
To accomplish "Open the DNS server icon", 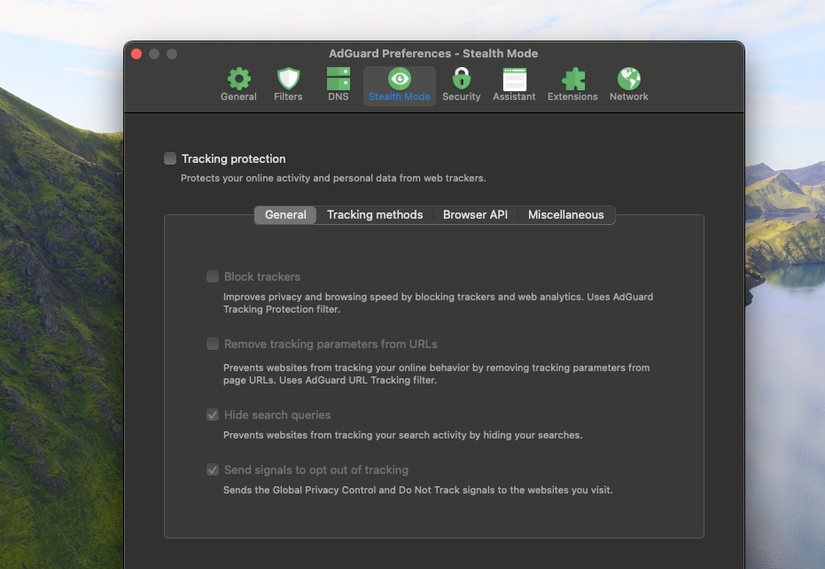I will tap(338, 79).
